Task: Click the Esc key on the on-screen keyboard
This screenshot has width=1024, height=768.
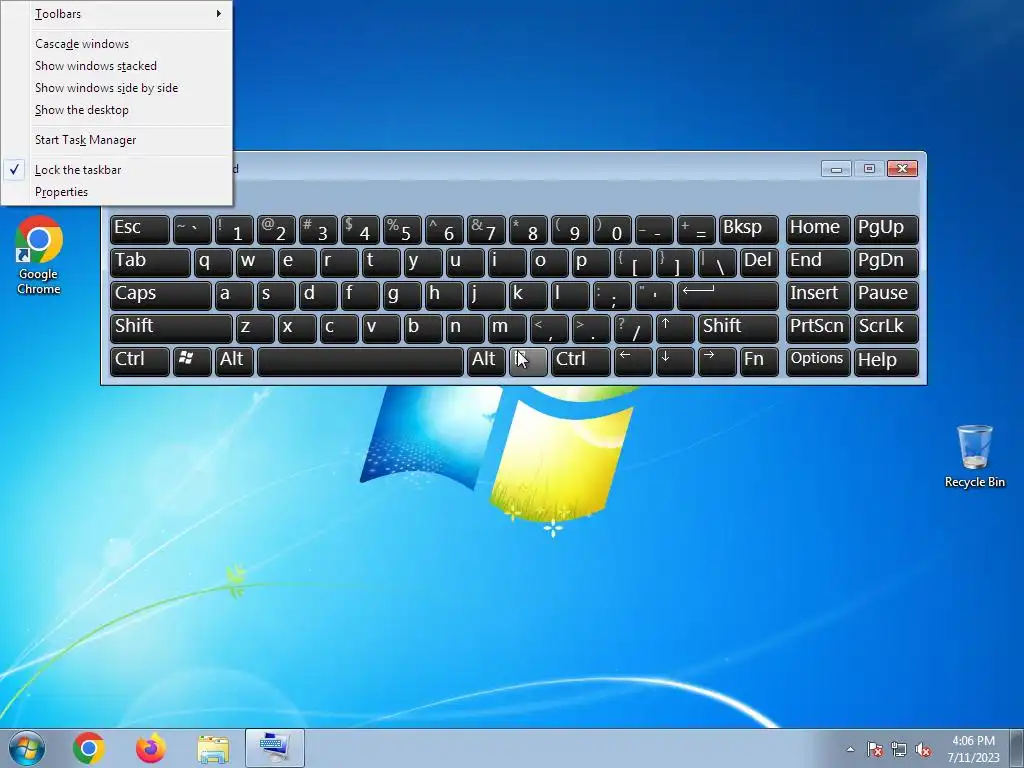Action: coord(140,230)
